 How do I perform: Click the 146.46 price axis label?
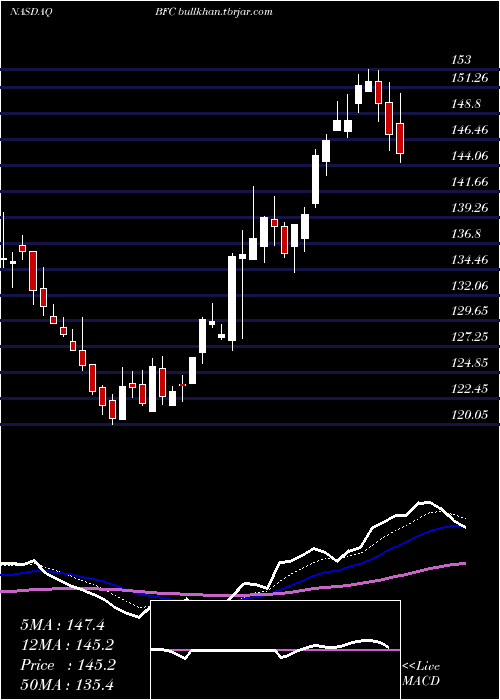470,130
